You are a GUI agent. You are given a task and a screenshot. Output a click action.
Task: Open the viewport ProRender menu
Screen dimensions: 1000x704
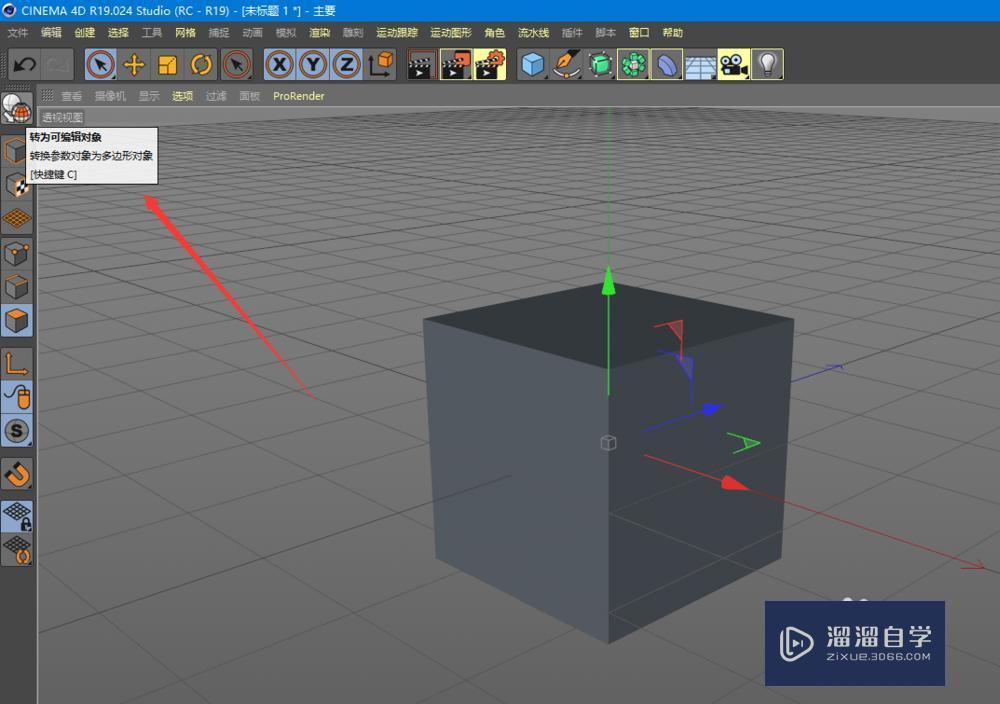[298, 96]
